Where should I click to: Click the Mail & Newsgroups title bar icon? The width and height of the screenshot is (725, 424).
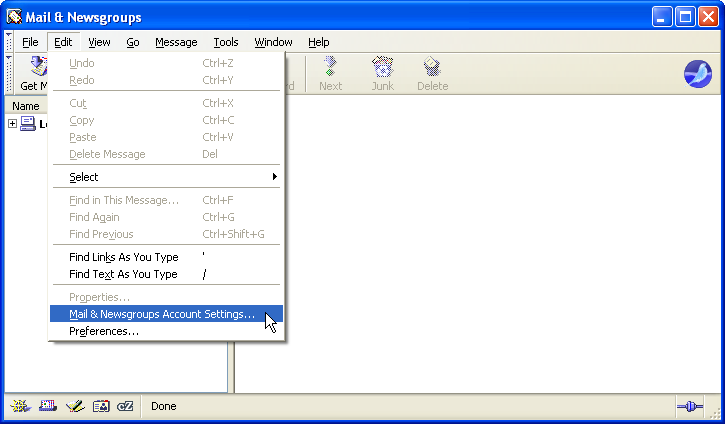tap(14, 17)
